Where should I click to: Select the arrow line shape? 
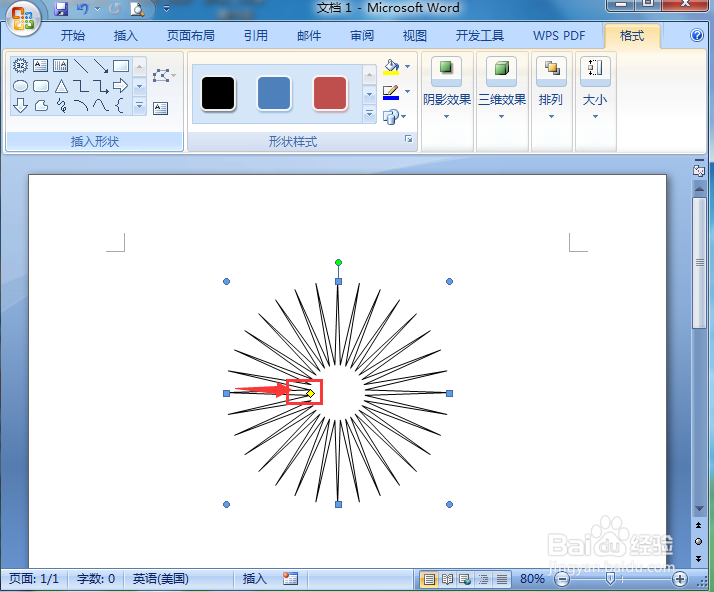101,66
